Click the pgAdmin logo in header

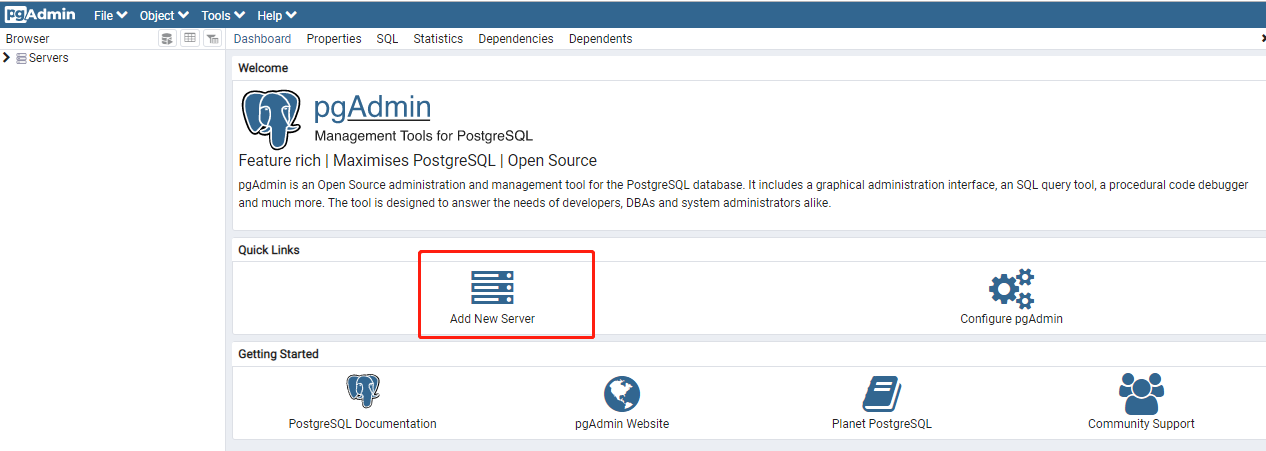click(x=40, y=15)
